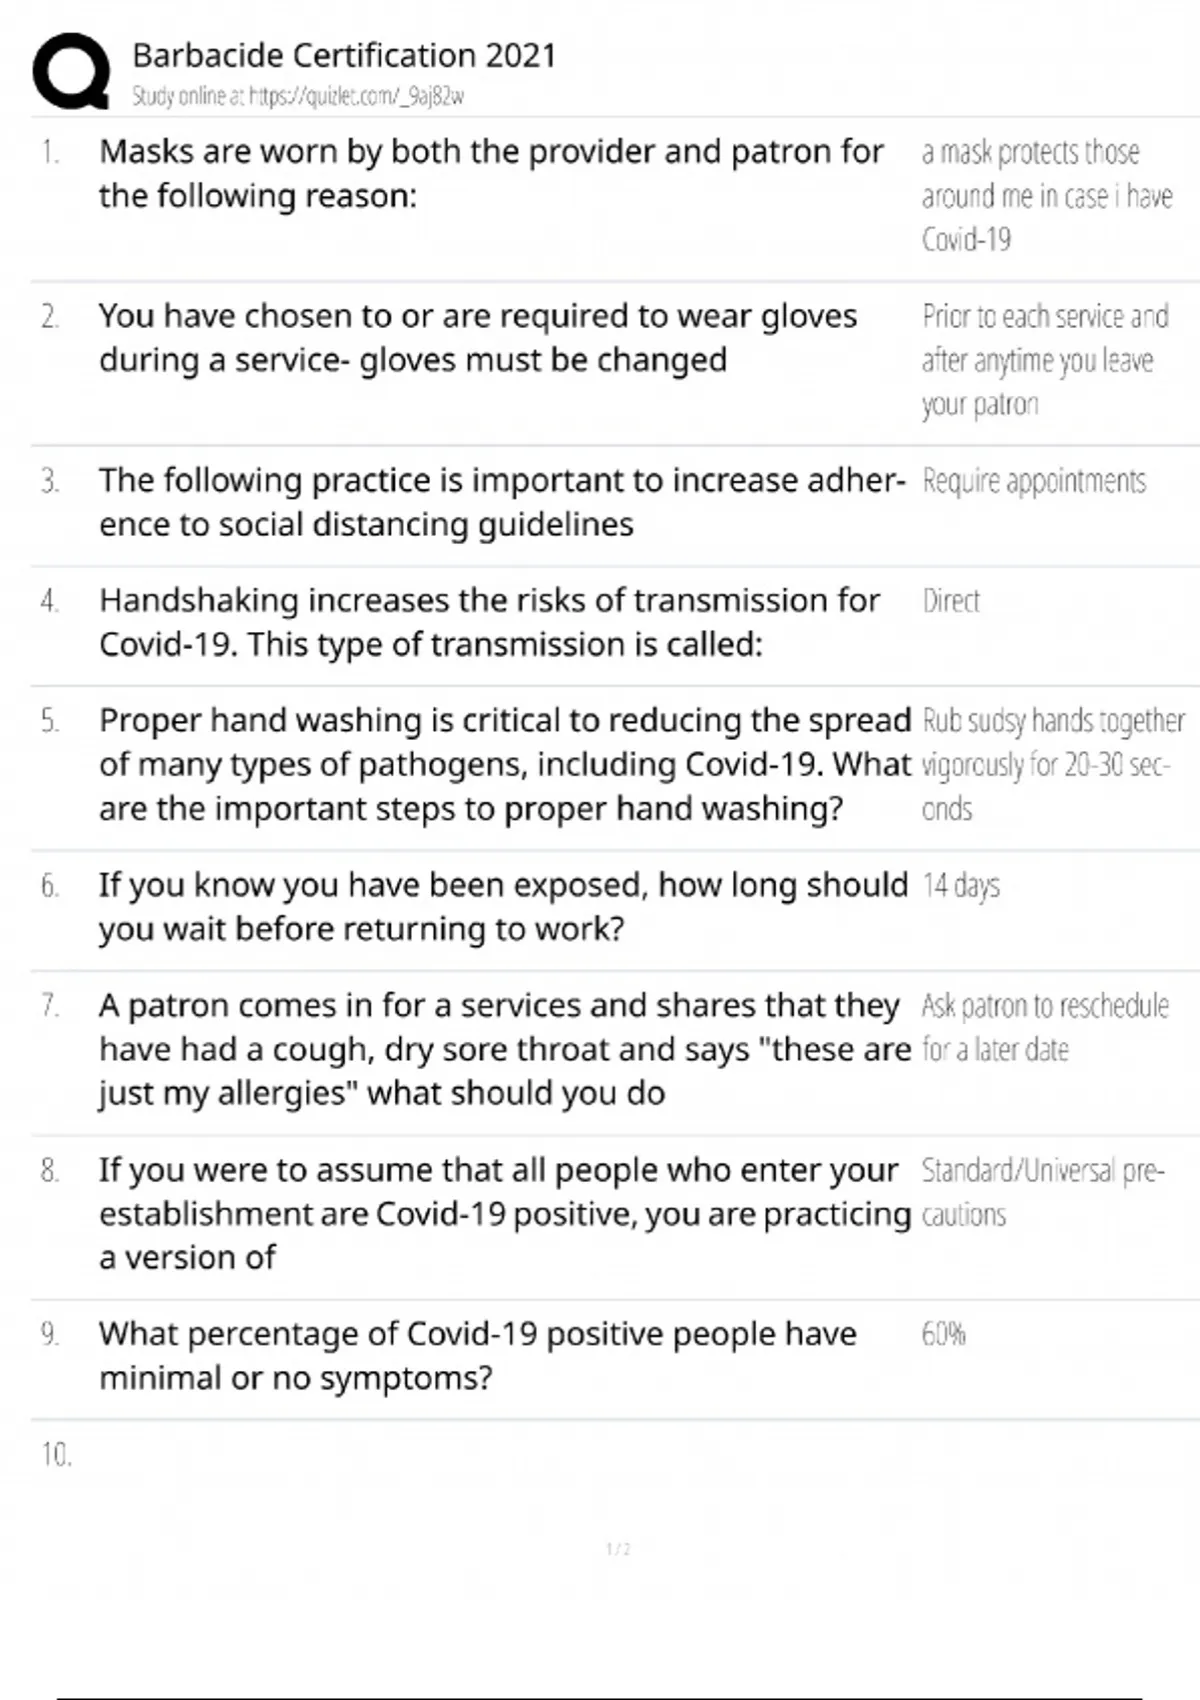Click the Quizlet Q logo icon

click(x=71, y=70)
